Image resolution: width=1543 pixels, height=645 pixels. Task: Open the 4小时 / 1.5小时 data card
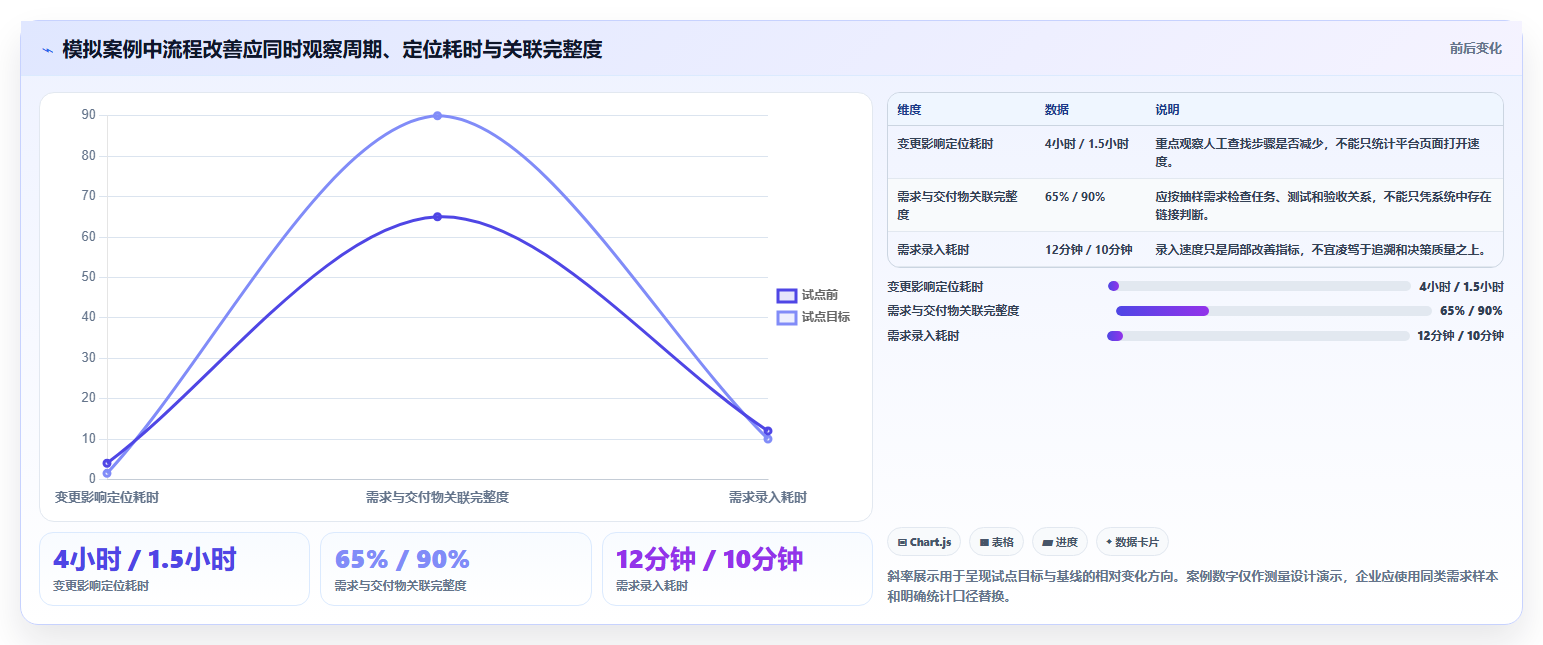pyautogui.click(x=174, y=569)
